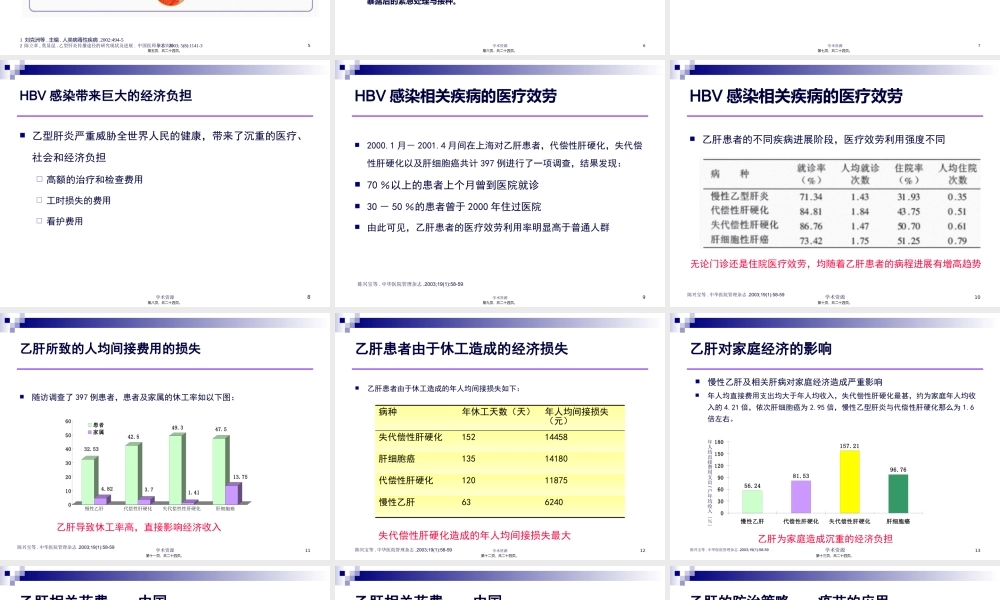Check the "高额的治疗和检查费用" checkbox item

(39, 179)
